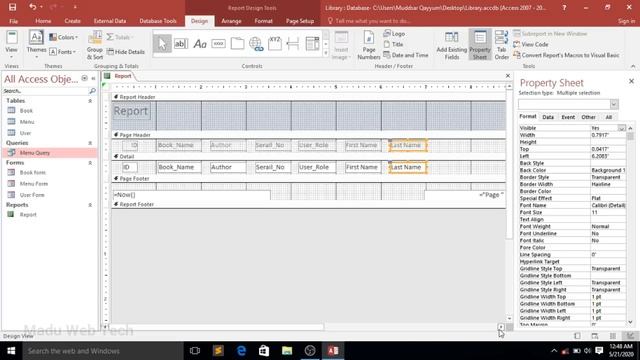The width and height of the screenshot is (640, 360).
Task: Select the Option Group (XYZ) control
Action: (x=275, y=44)
